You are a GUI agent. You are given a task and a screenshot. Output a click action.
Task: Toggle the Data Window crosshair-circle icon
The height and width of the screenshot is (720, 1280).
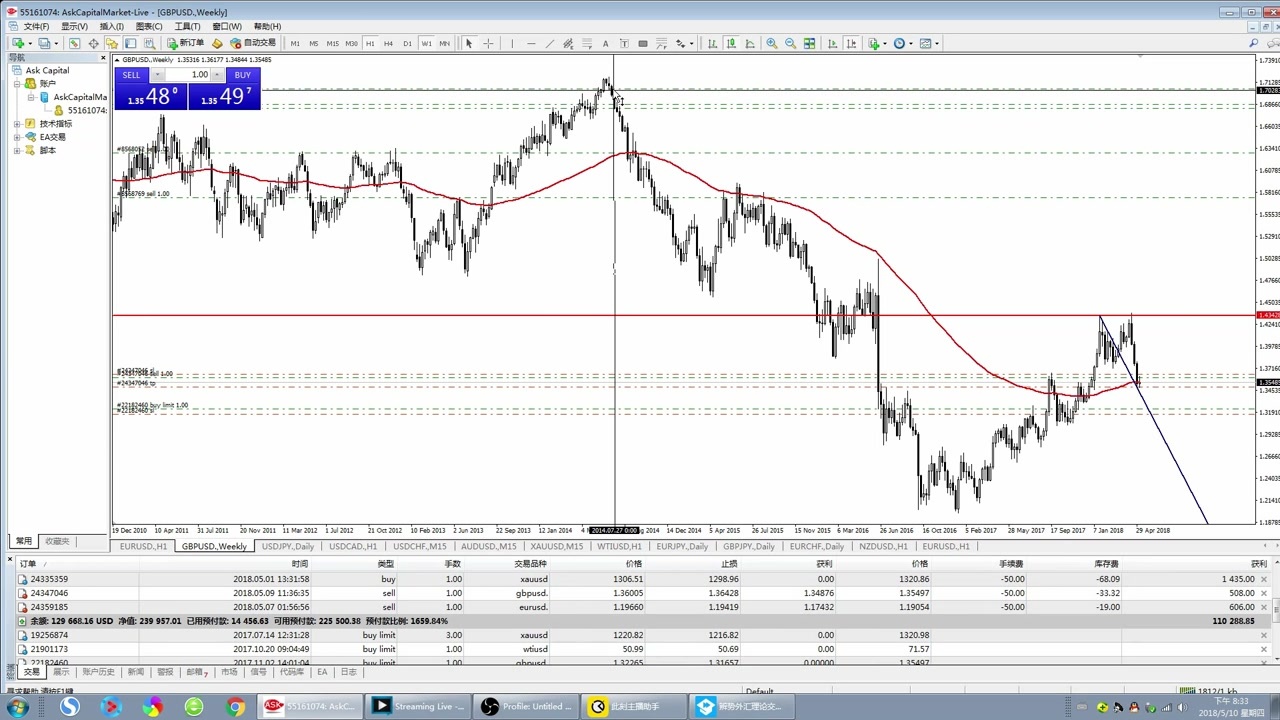click(93, 43)
